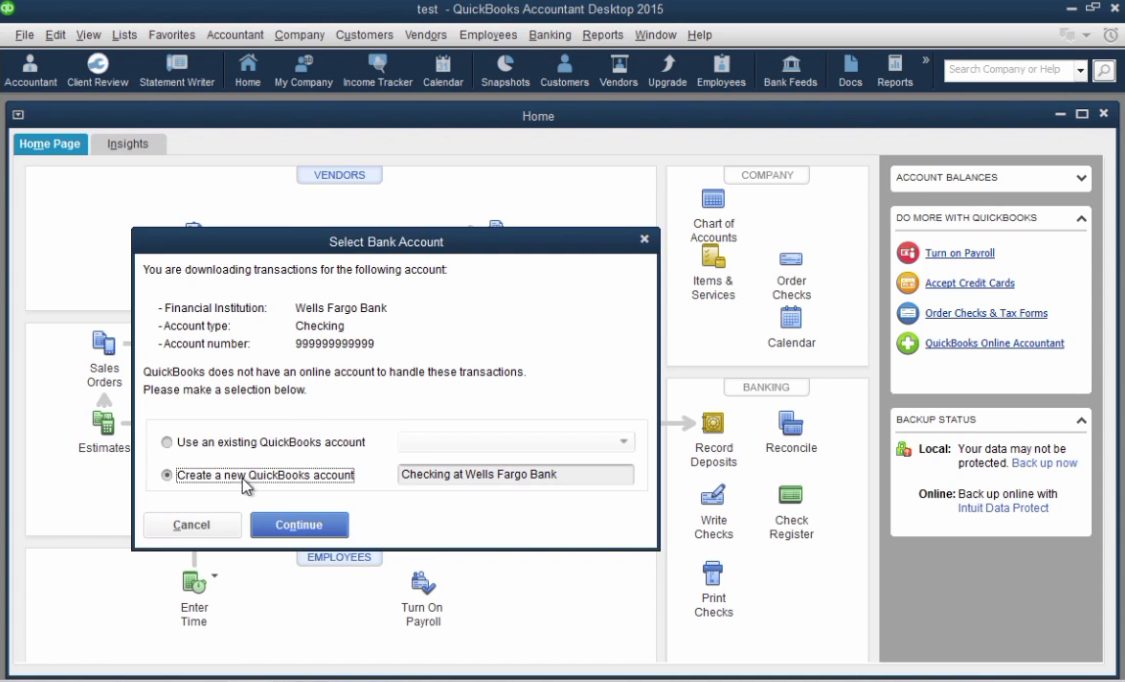Click the Upgrade toolbar icon
The width and height of the screenshot is (1125, 682).
pyautogui.click(x=667, y=71)
